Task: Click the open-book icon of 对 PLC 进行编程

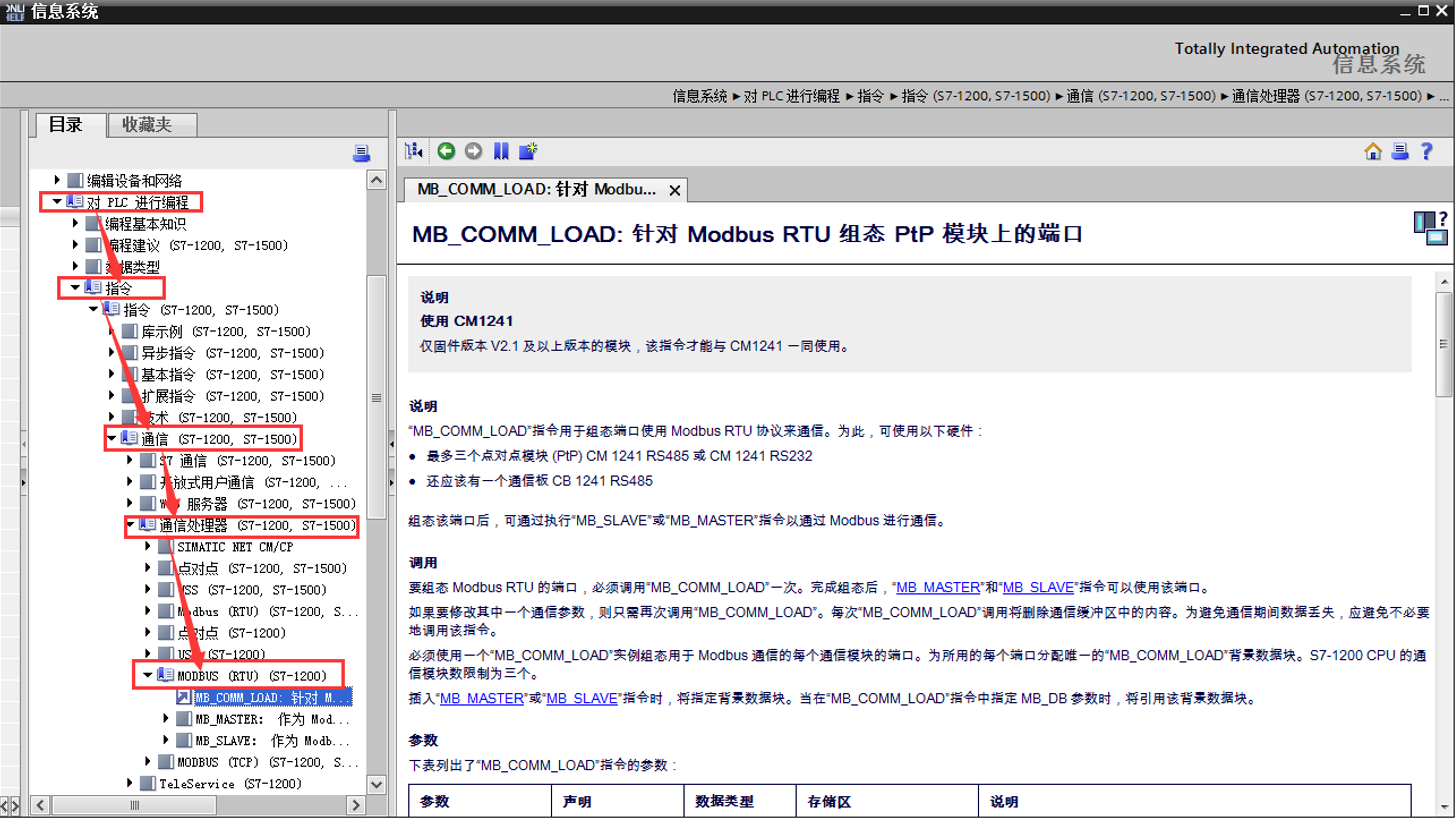Action: pos(75,202)
